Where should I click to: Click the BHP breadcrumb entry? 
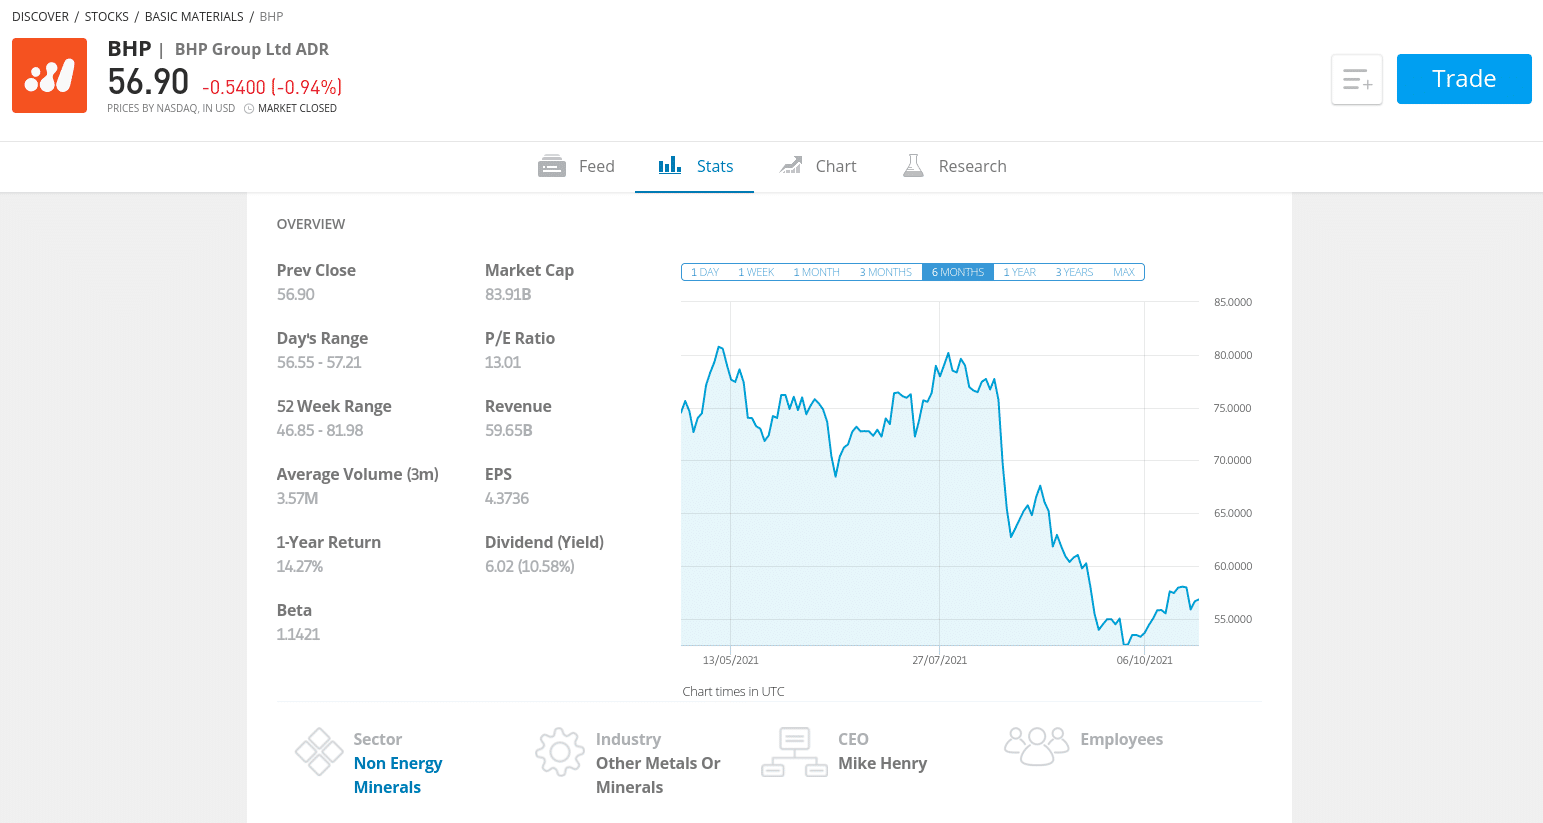272,17
